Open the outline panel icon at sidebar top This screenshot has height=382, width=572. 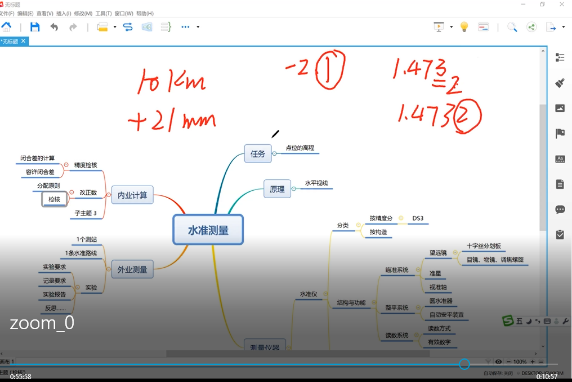click(x=560, y=57)
